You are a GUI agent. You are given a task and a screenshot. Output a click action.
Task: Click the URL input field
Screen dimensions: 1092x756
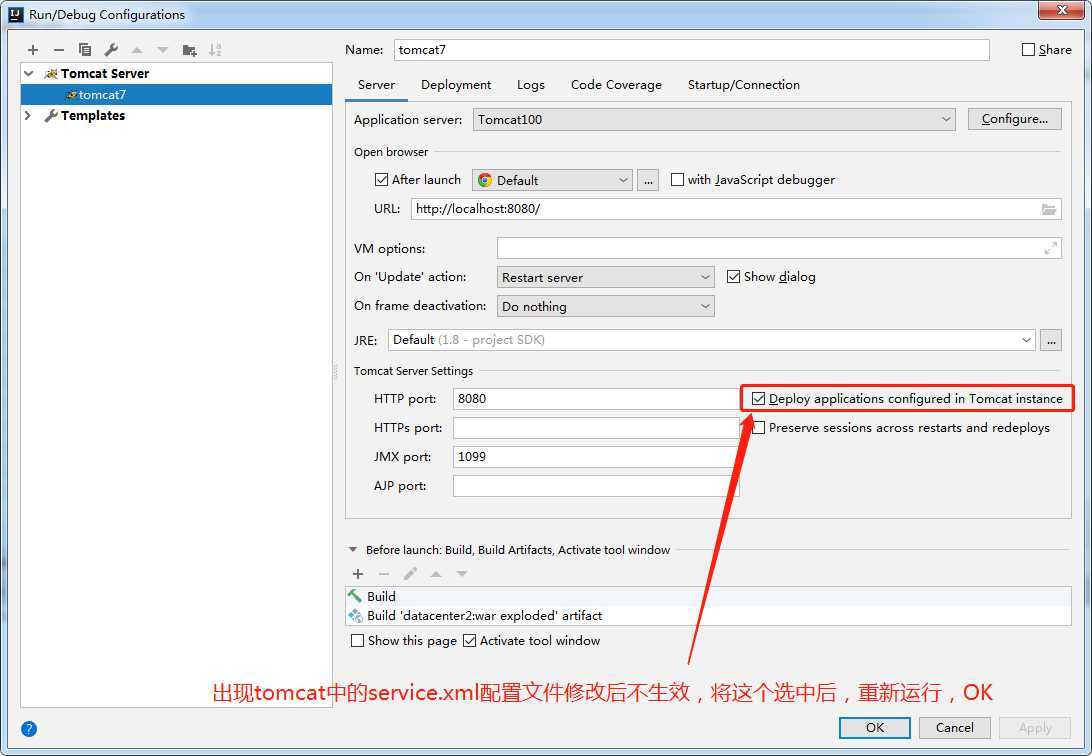point(736,209)
